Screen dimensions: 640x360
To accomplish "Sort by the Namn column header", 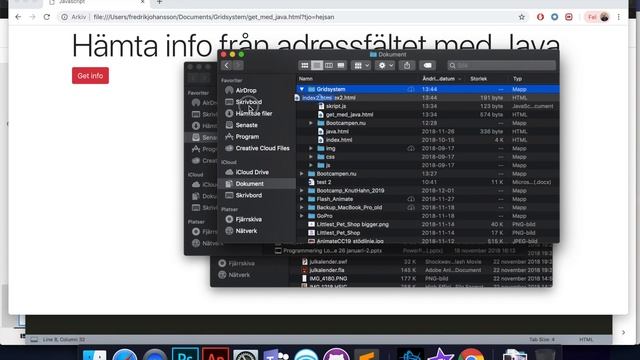I will click(x=306, y=79).
